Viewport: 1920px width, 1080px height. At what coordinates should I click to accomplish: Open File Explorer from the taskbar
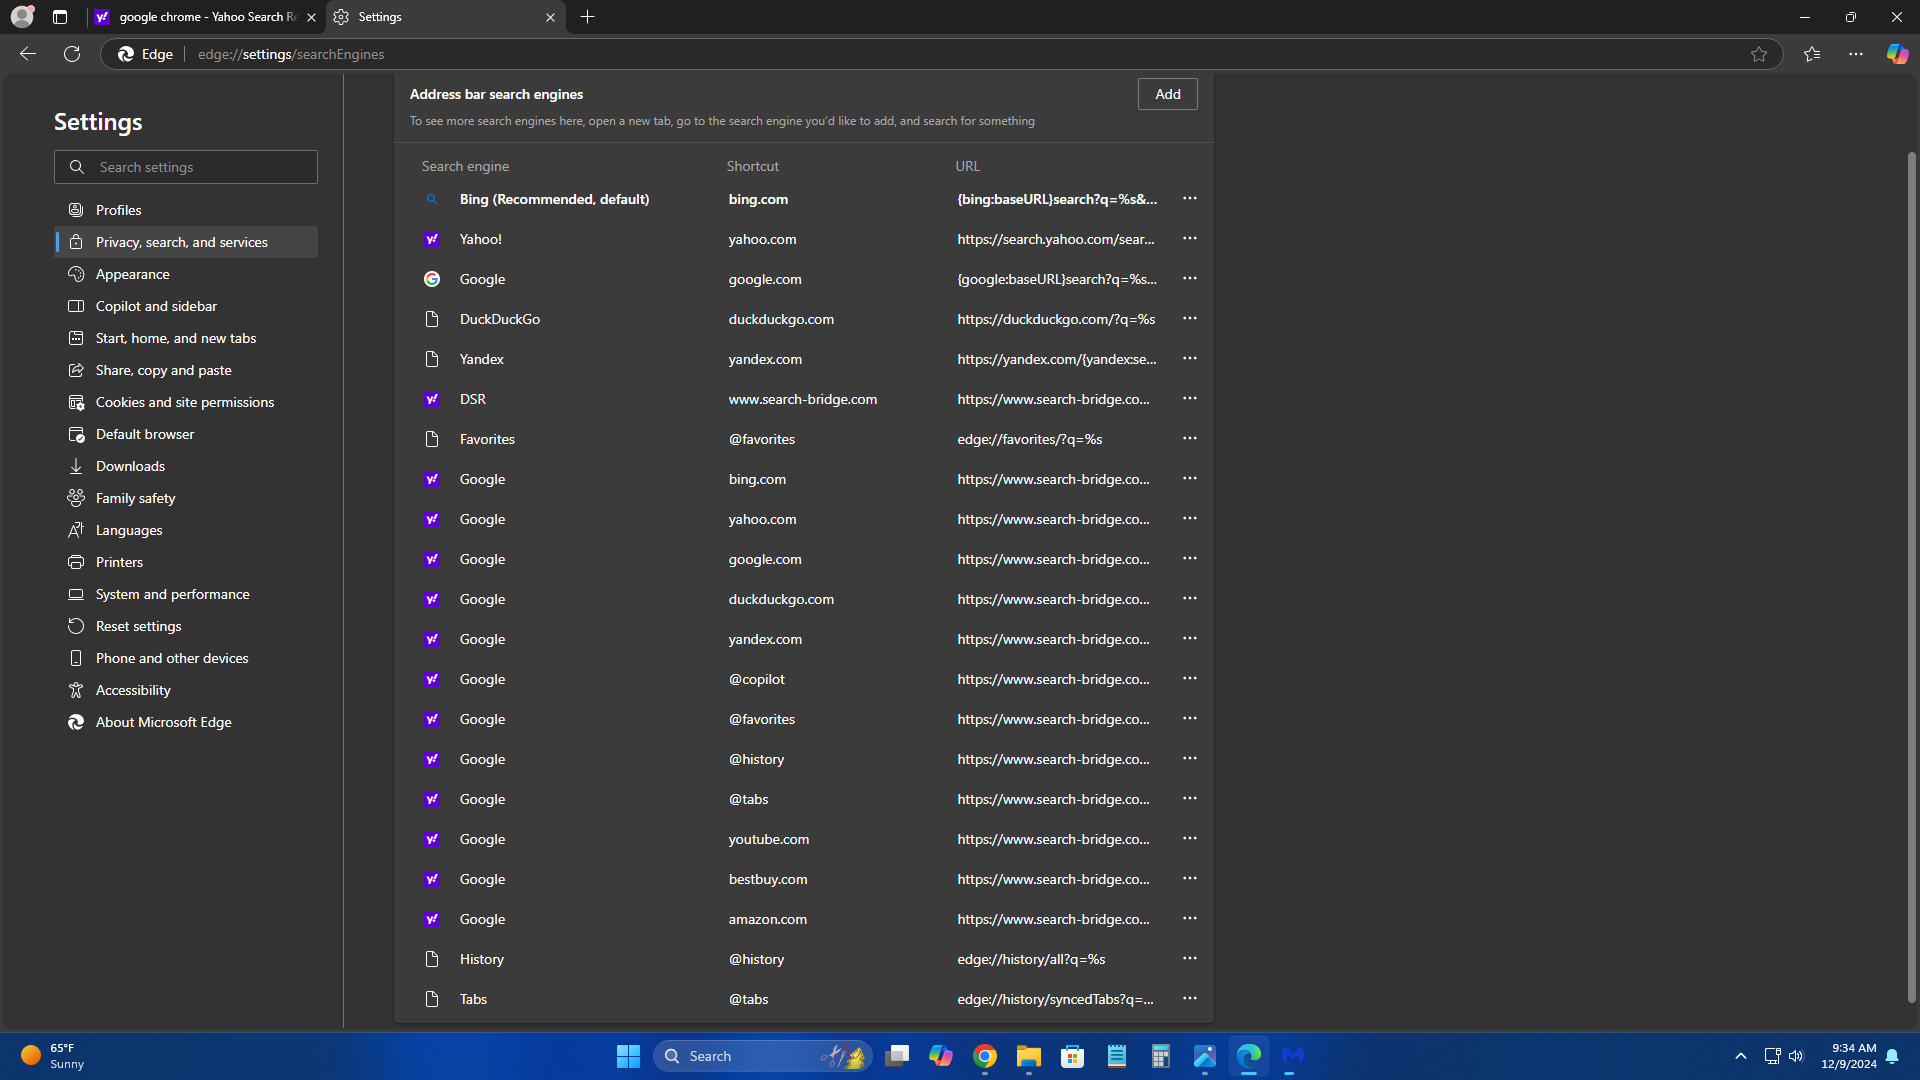1029,1056
